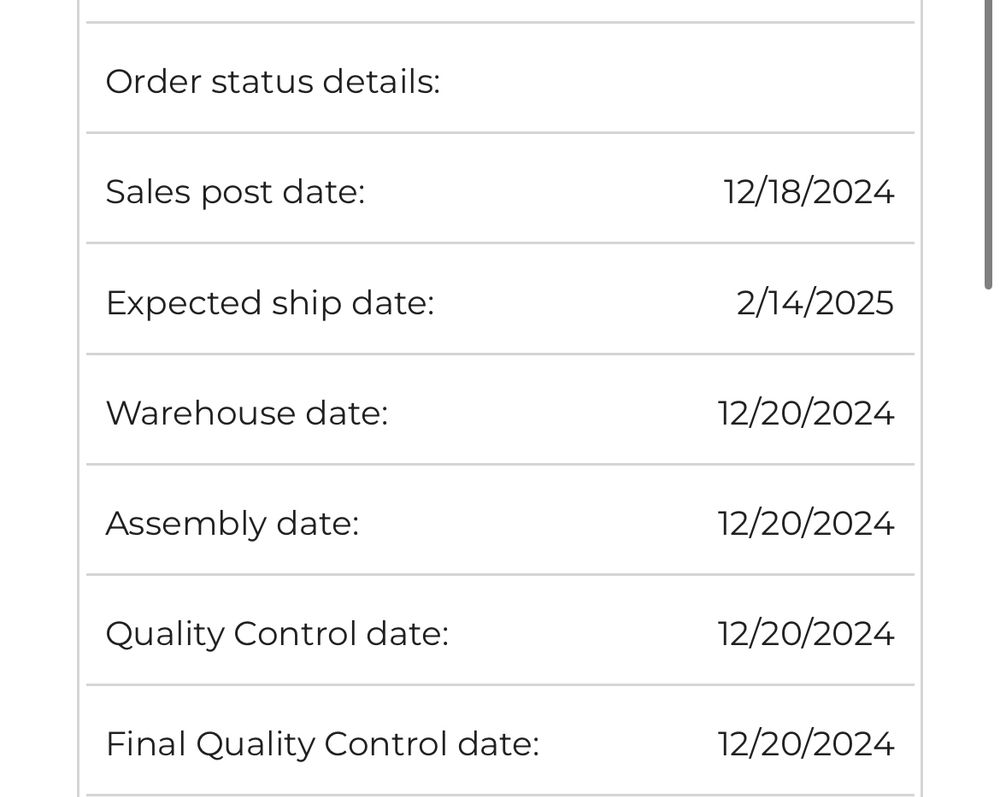Select the "Expected ship date:" label
The height and width of the screenshot is (797, 1000).
tap(270, 302)
